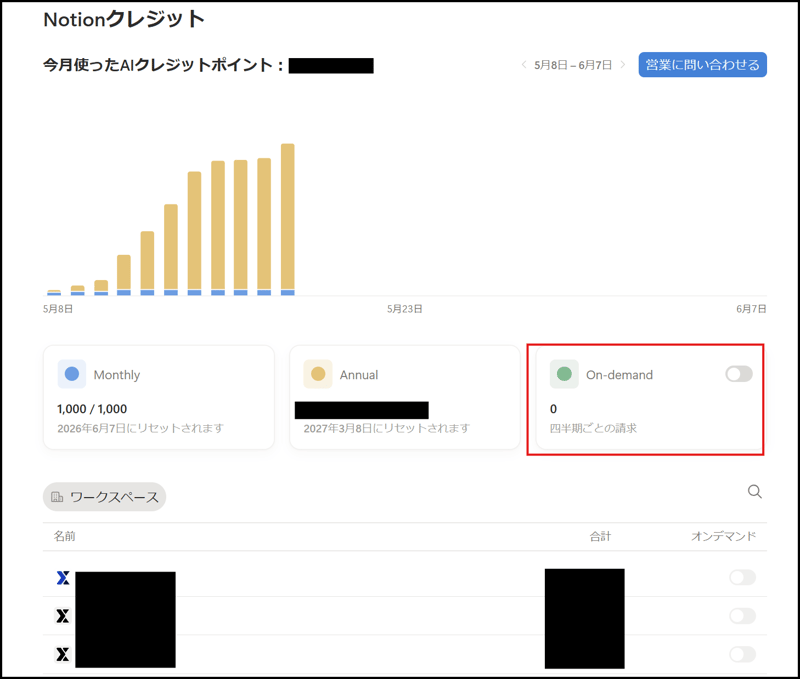The height and width of the screenshot is (679, 800).
Task: Toggle the On-demand credit switch
Action: pyautogui.click(x=739, y=374)
